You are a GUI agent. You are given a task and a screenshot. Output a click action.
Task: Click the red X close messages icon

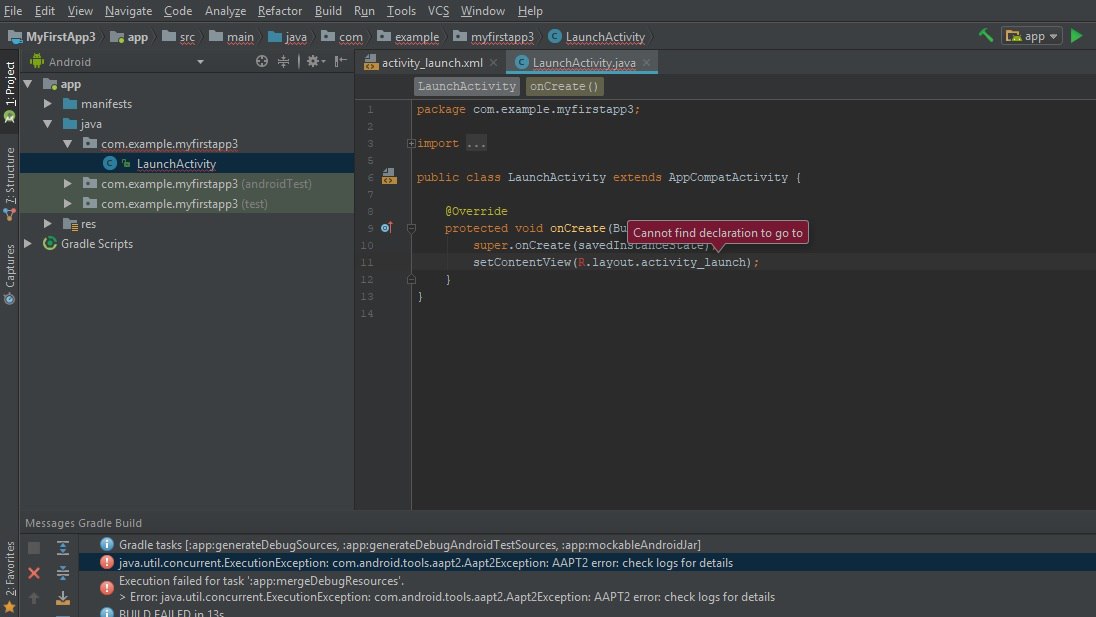click(34, 573)
